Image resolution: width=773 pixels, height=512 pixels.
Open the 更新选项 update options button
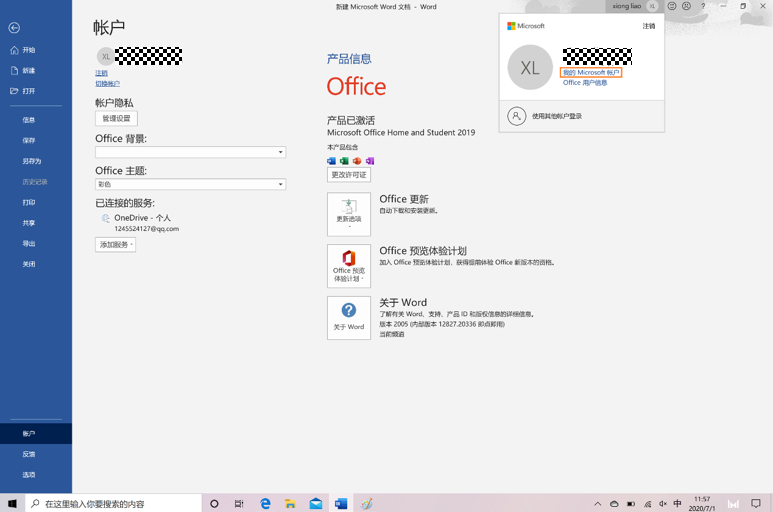349,214
